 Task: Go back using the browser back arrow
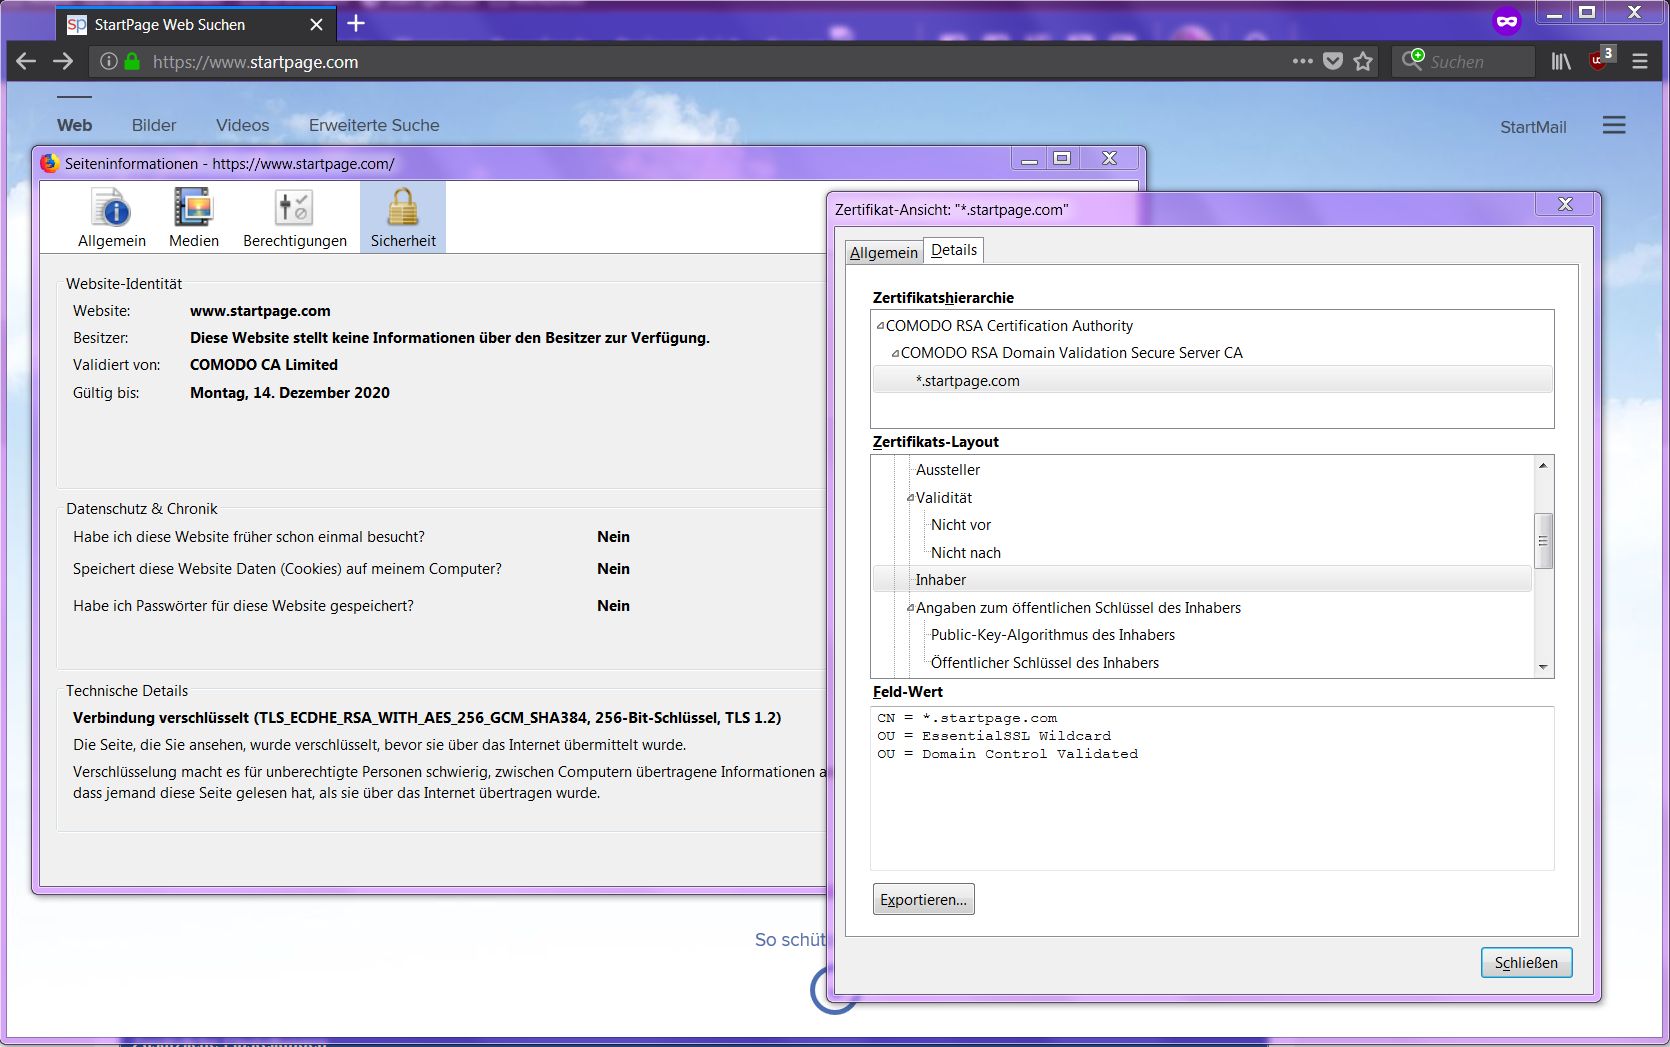tap(26, 62)
